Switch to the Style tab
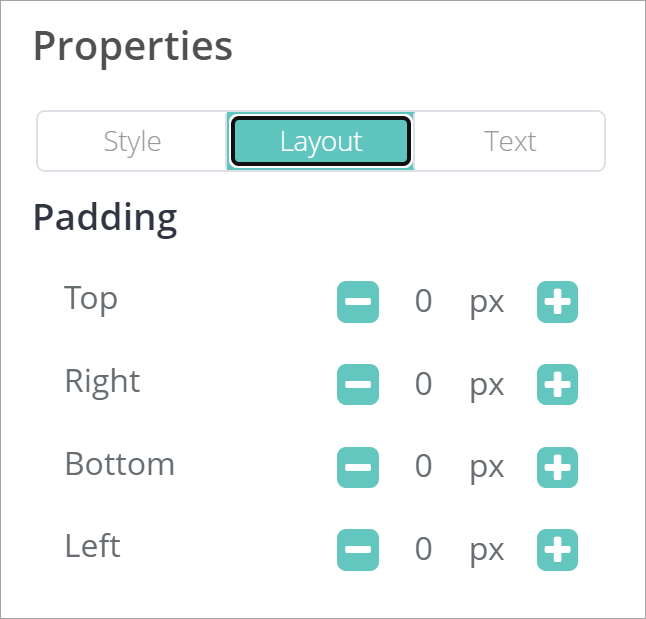This screenshot has width=646, height=619. coord(132,141)
